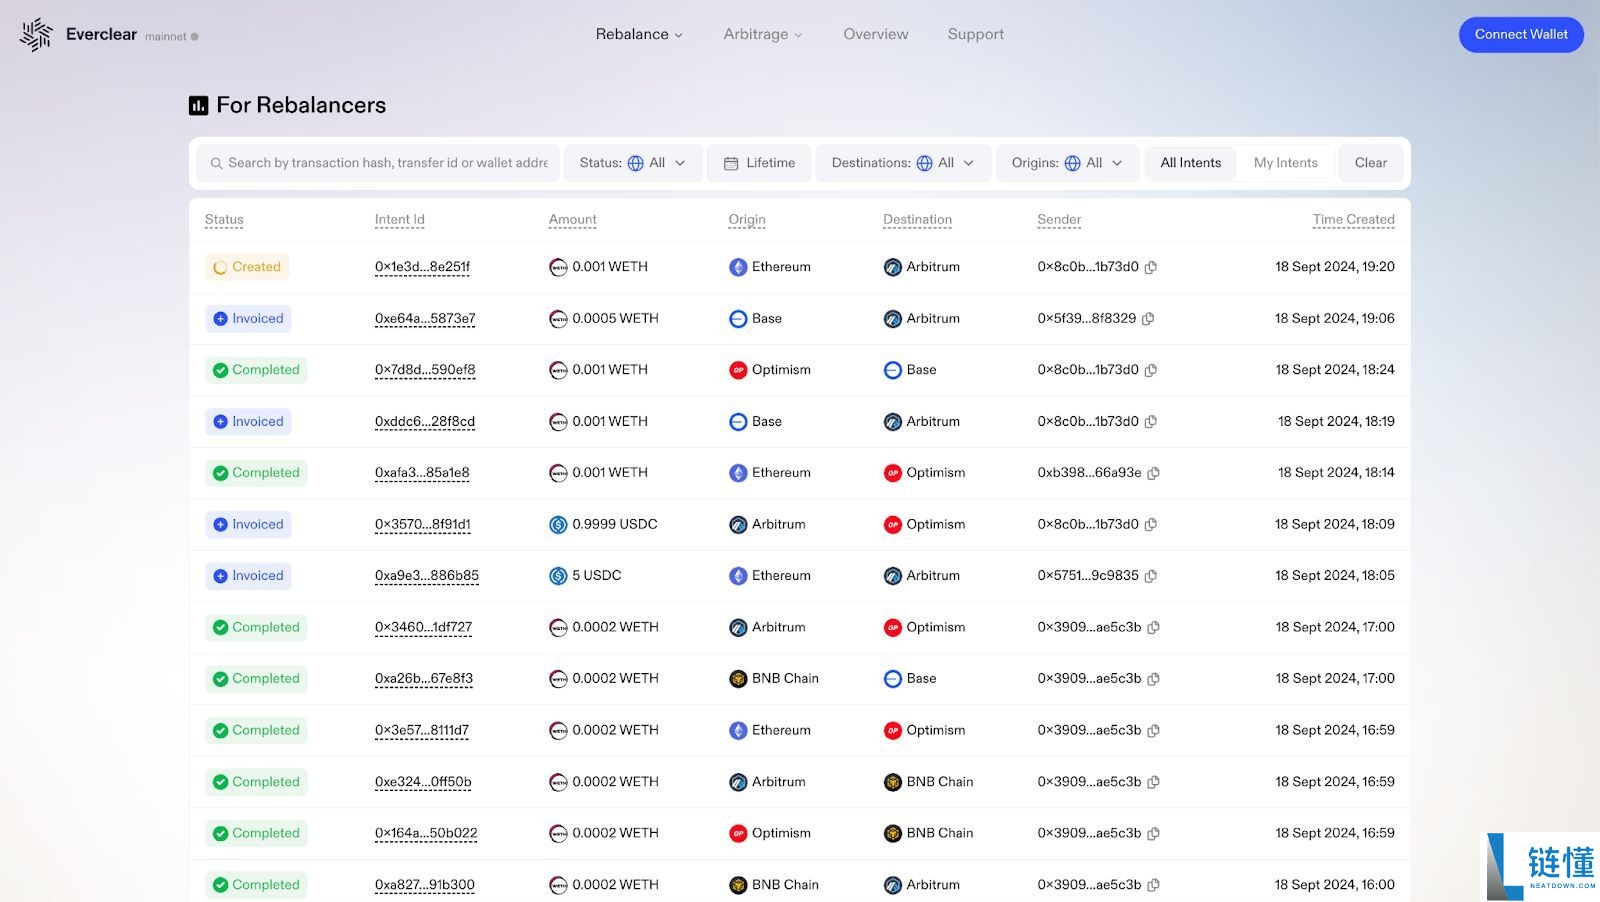The height and width of the screenshot is (902, 1600).
Task: Copy sender address 0x5f39...8f8329
Action: (x=1148, y=319)
